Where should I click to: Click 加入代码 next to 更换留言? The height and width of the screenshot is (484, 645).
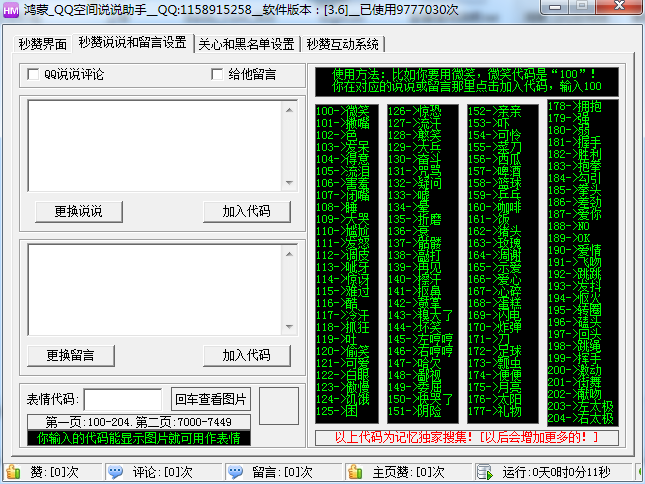(246, 355)
